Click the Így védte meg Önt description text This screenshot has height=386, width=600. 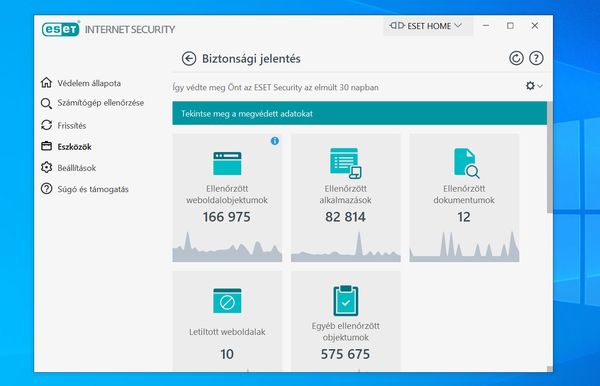(x=276, y=87)
